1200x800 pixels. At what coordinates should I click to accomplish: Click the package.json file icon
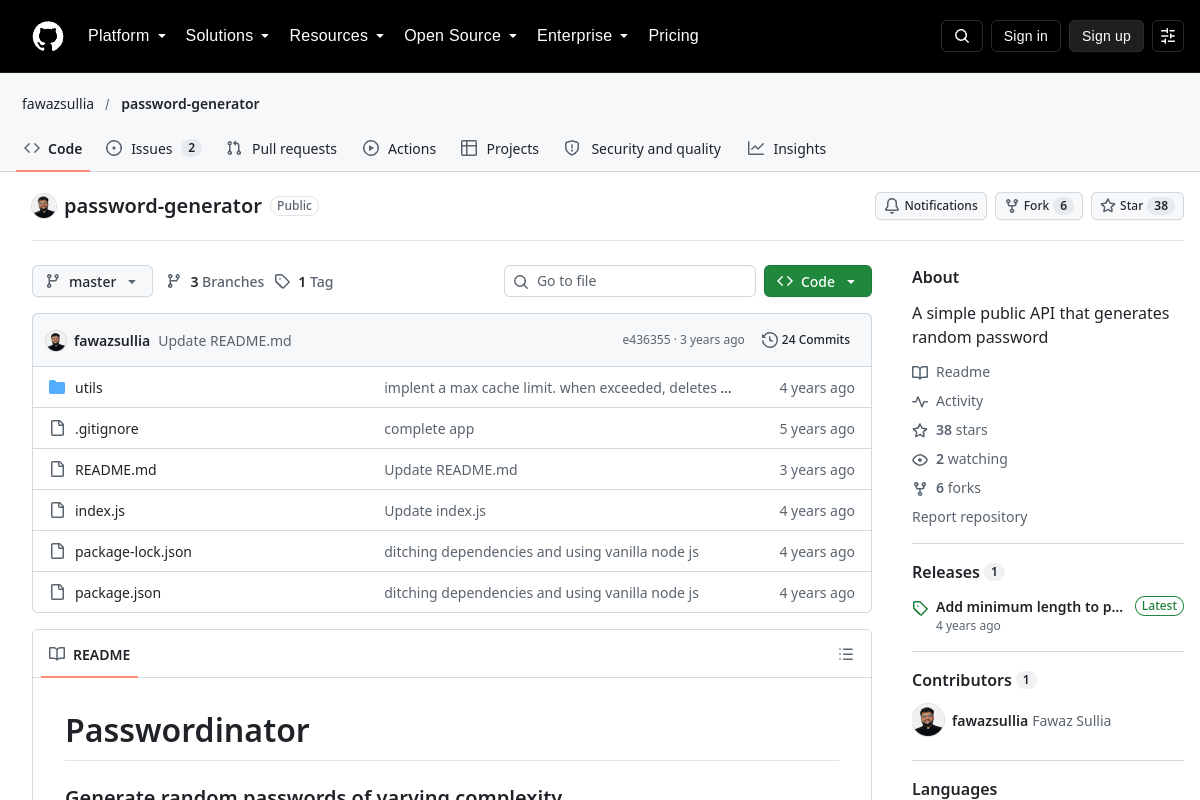(x=57, y=592)
